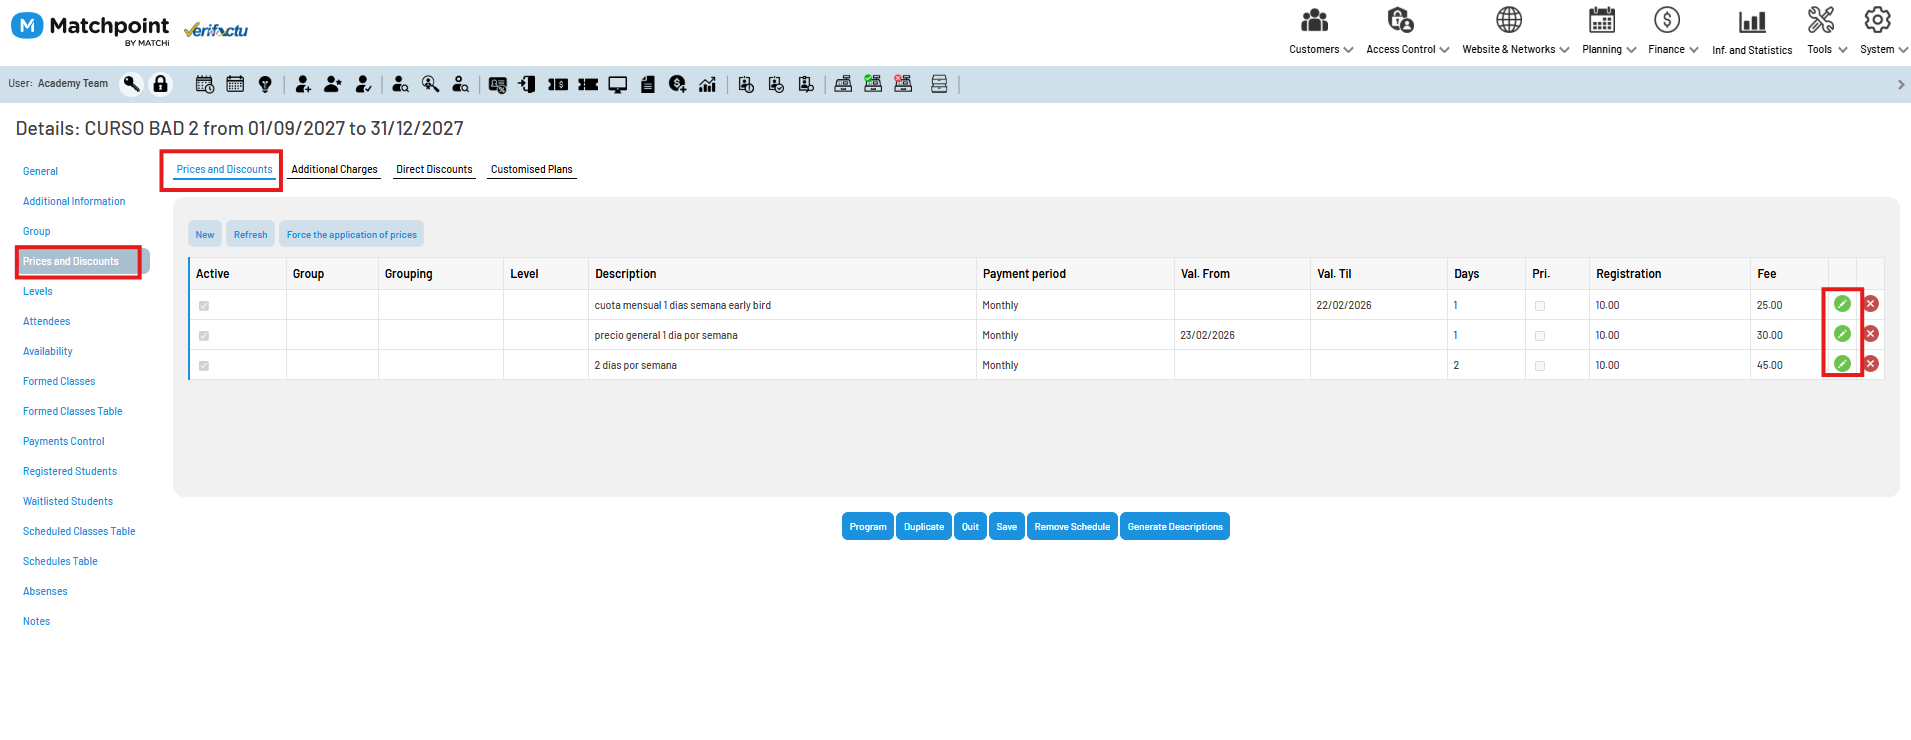Click the cash register with green check

click(x=873, y=84)
